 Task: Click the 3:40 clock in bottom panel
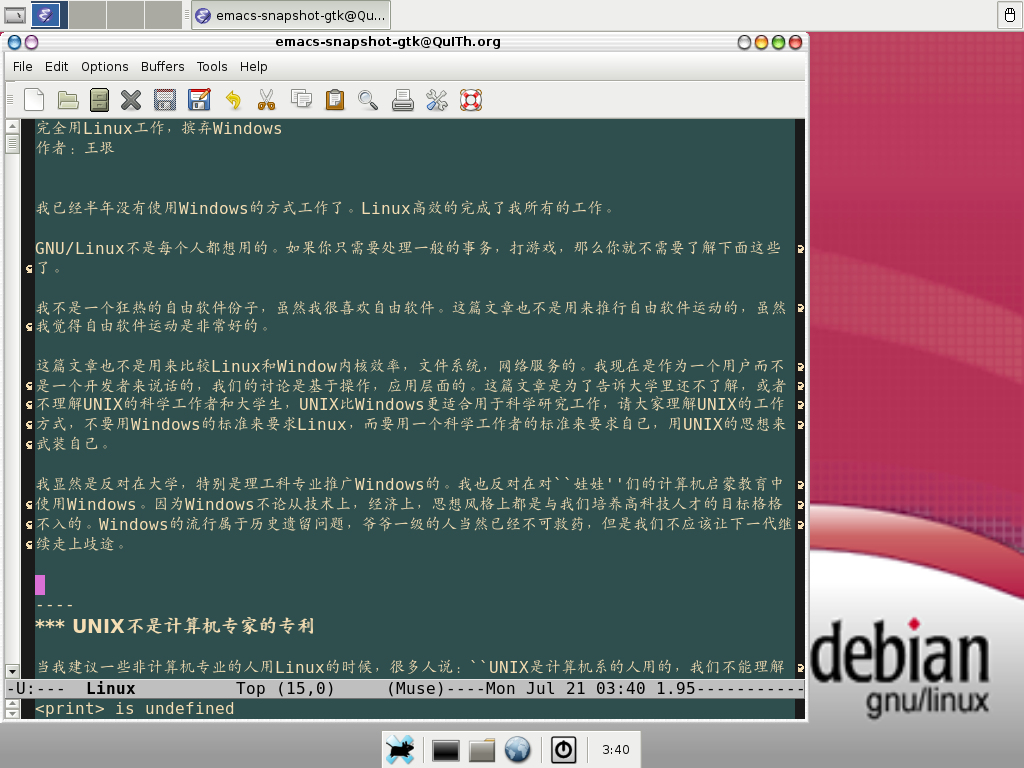[x=616, y=750]
